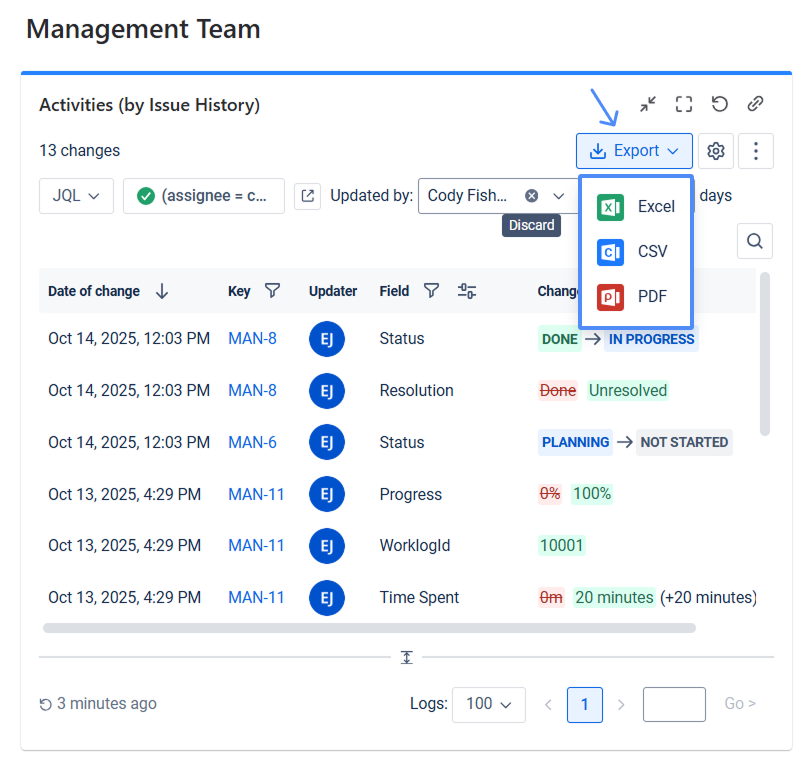Open issue MAN-11 link
The height and width of the screenshot is (765, 807).
pos(256,494)
